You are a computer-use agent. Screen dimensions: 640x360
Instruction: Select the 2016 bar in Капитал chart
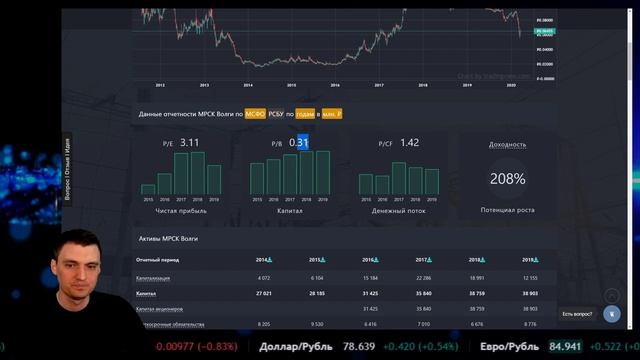point(273,177)
